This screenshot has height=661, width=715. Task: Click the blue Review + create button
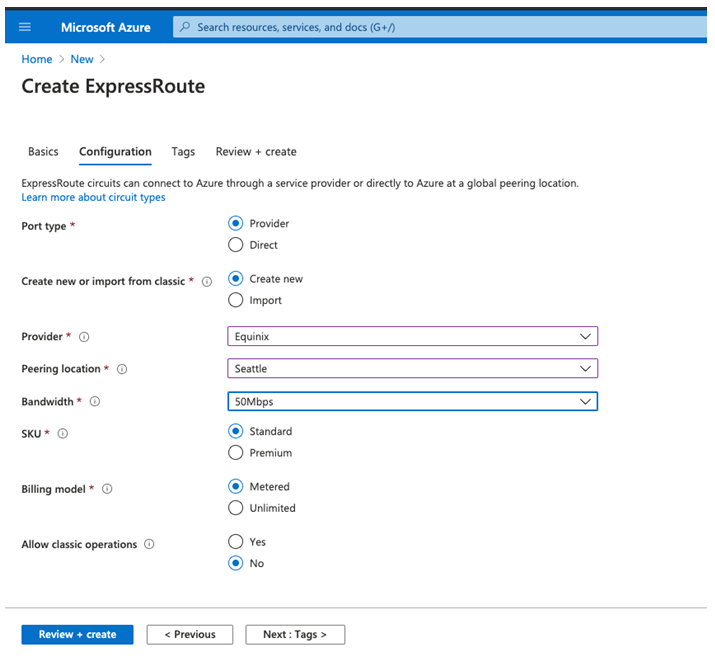78,635
